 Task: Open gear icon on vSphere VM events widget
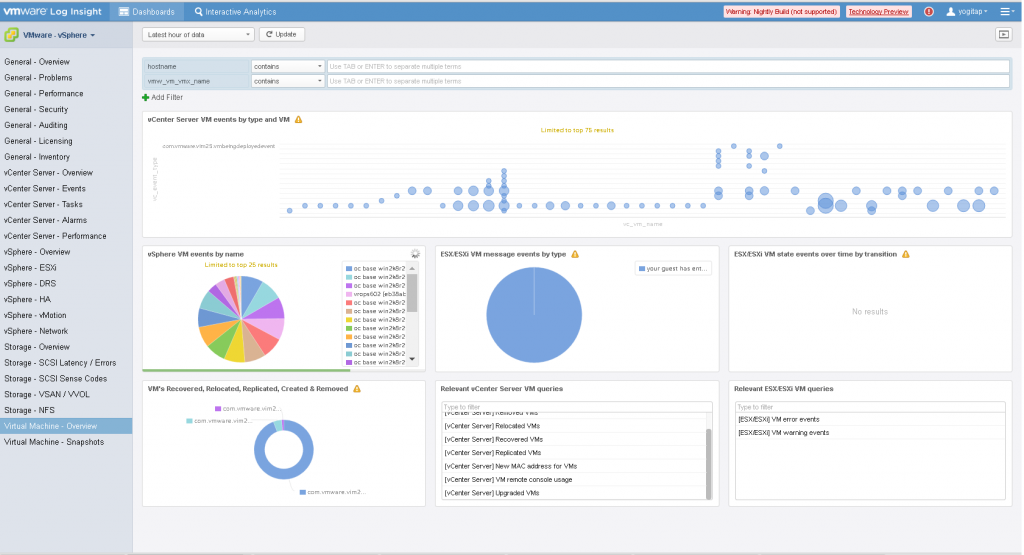[x=415, y=253]
